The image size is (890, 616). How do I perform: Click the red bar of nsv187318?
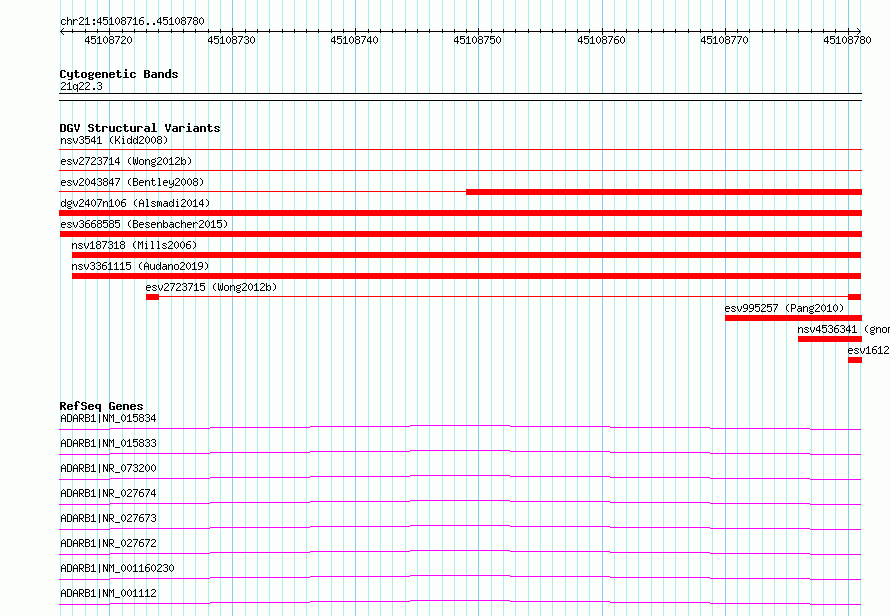click(467, 255)
